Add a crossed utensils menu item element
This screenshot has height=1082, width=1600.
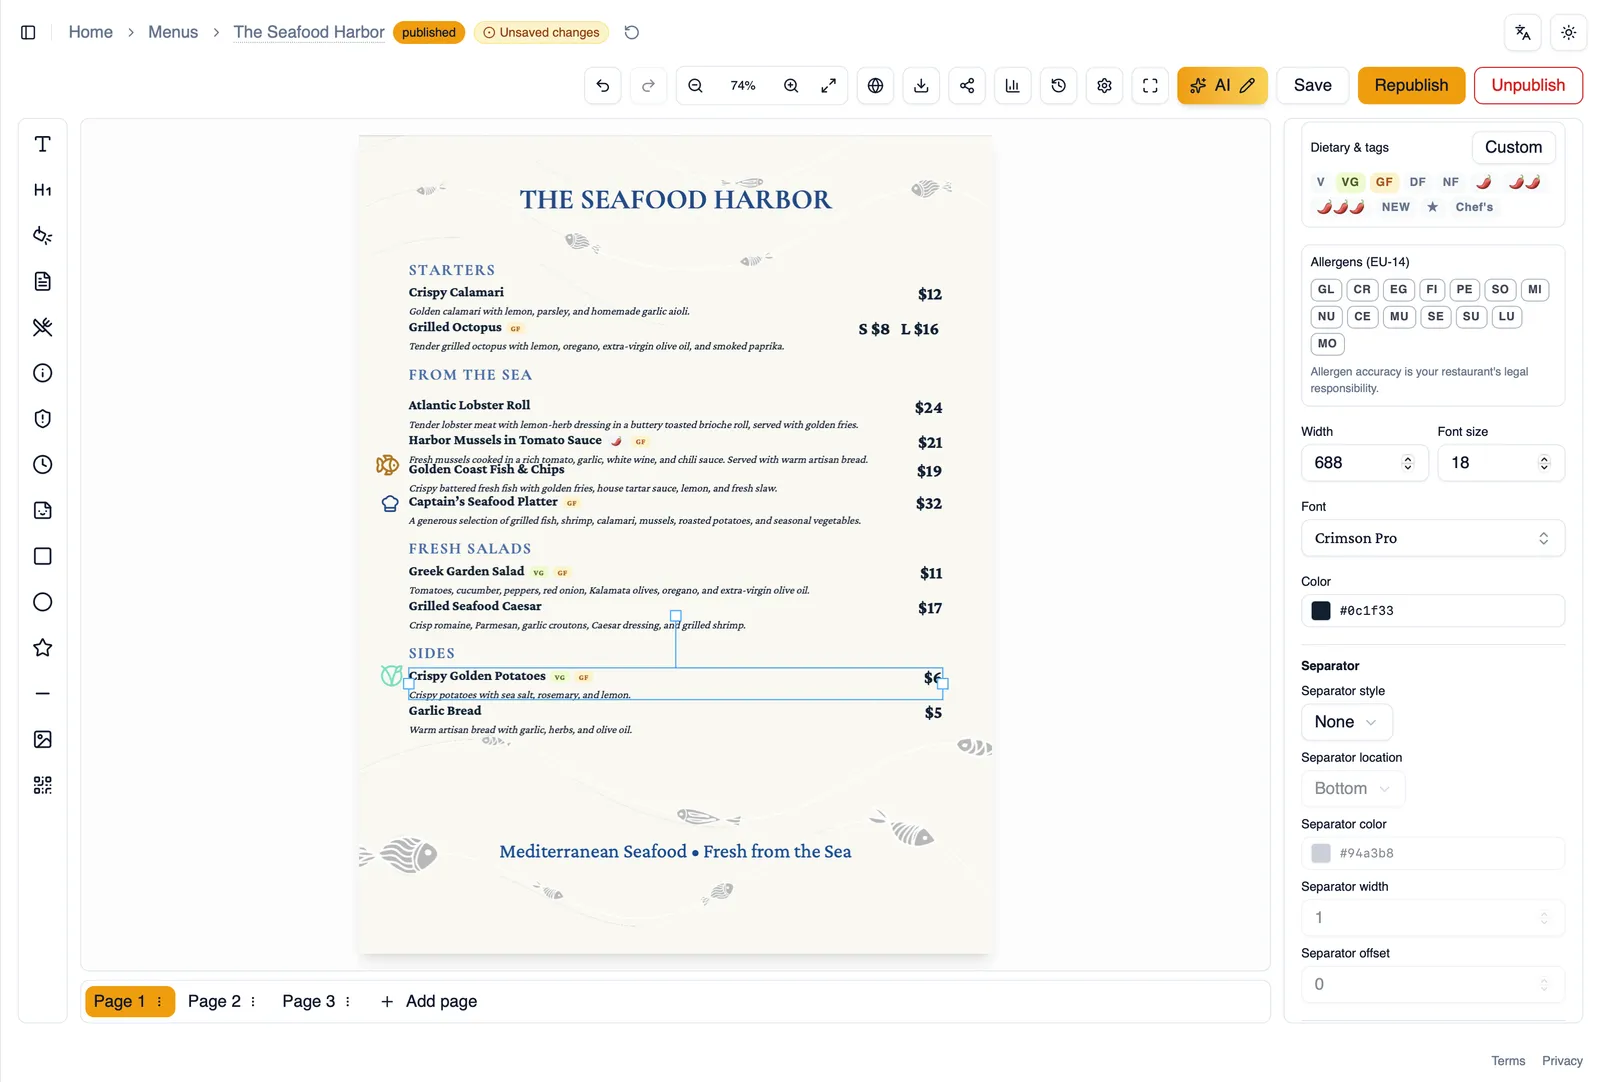coord(42,327)
